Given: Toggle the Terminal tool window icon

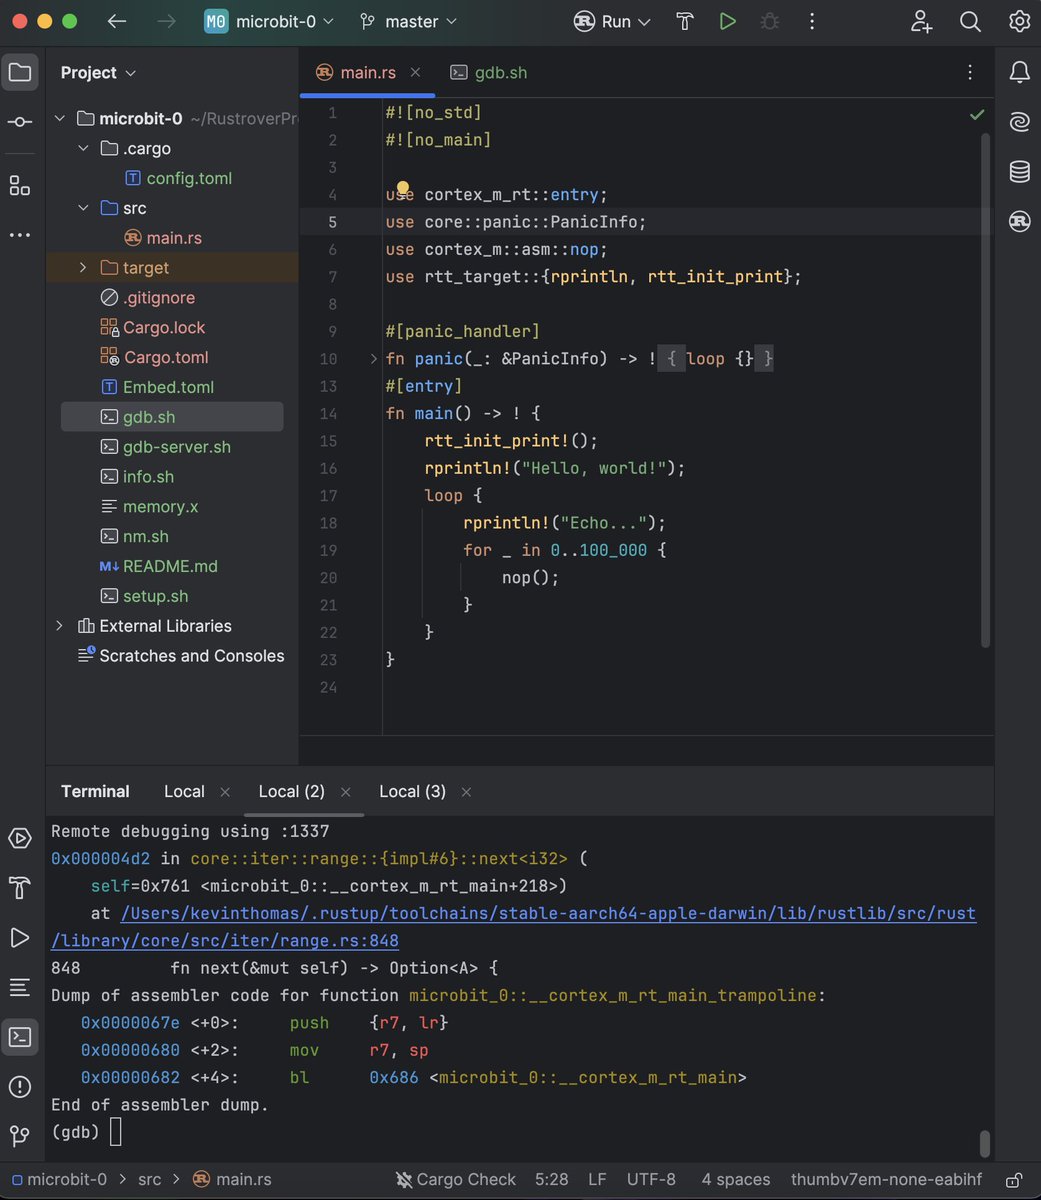Looking at the screenshot, I should pos(19,1037).
